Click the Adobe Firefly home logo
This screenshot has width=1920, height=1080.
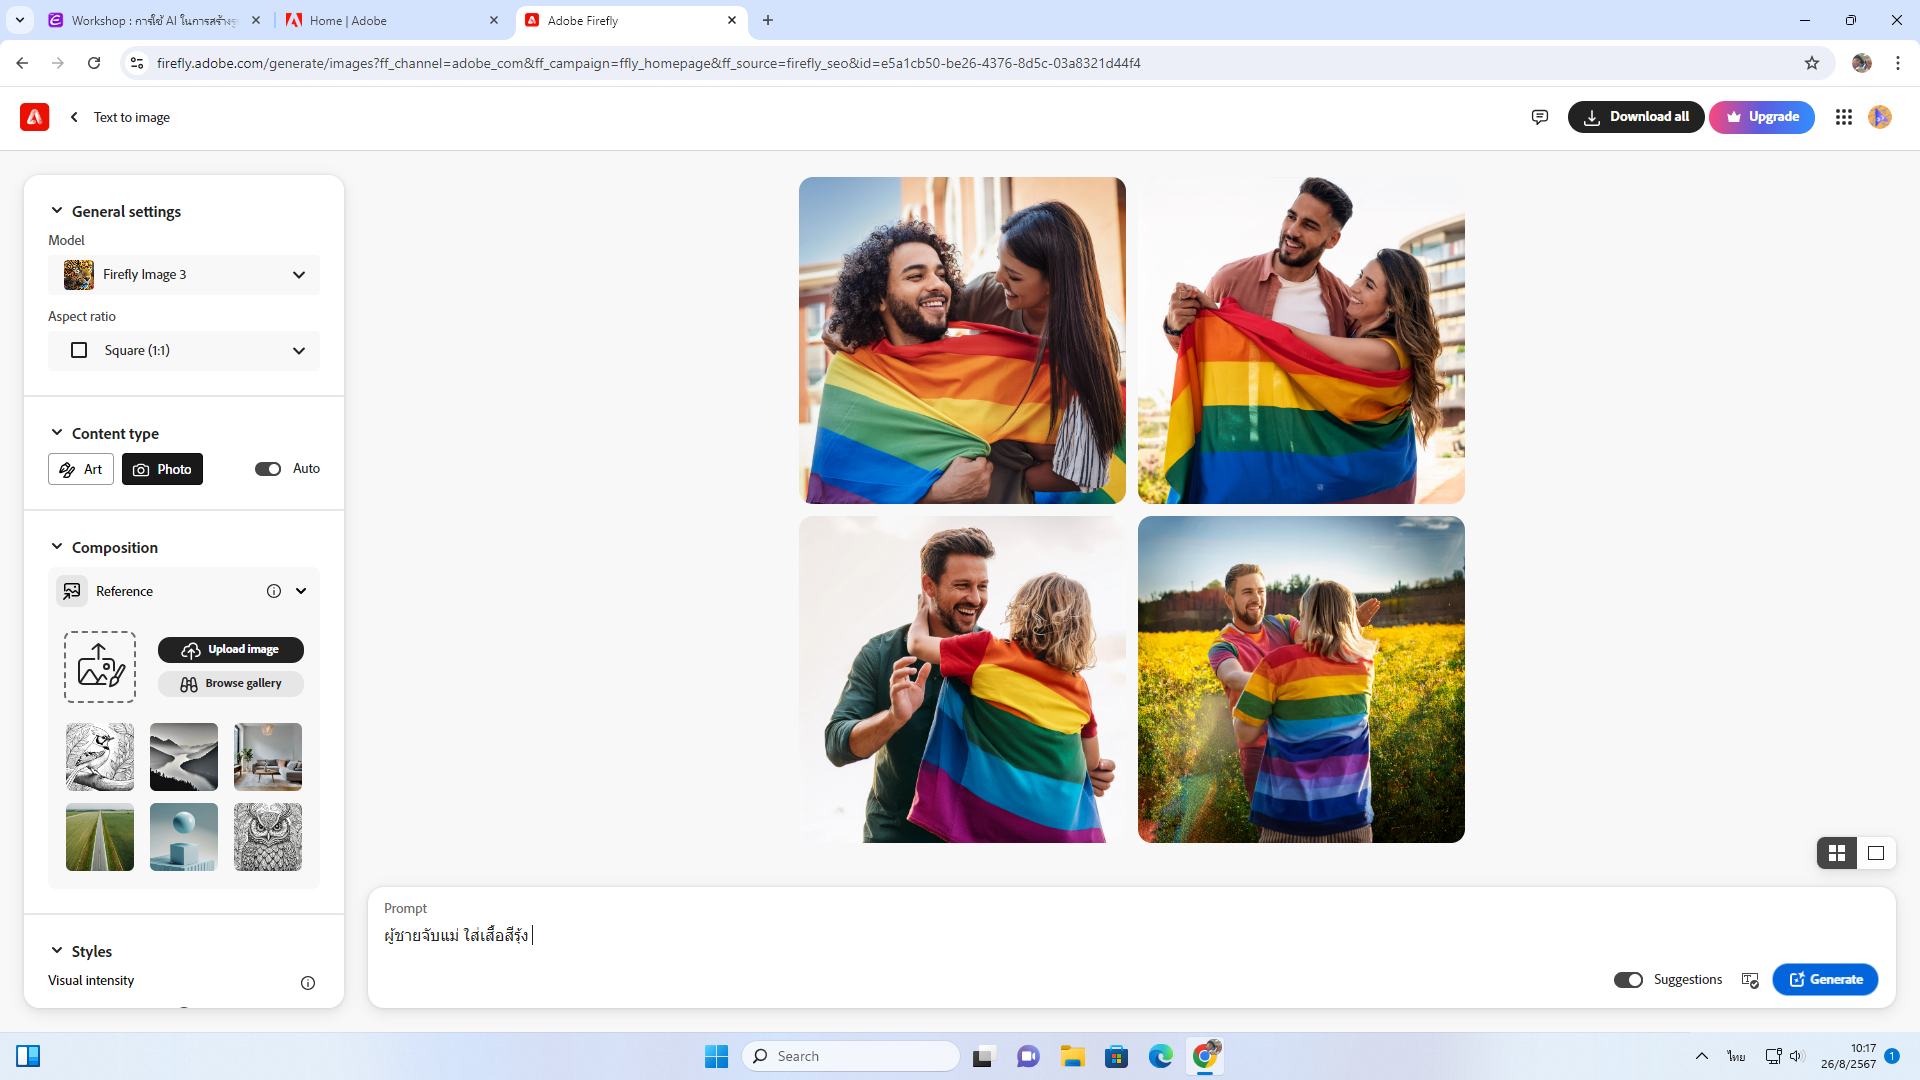click(x=34, y=117)
